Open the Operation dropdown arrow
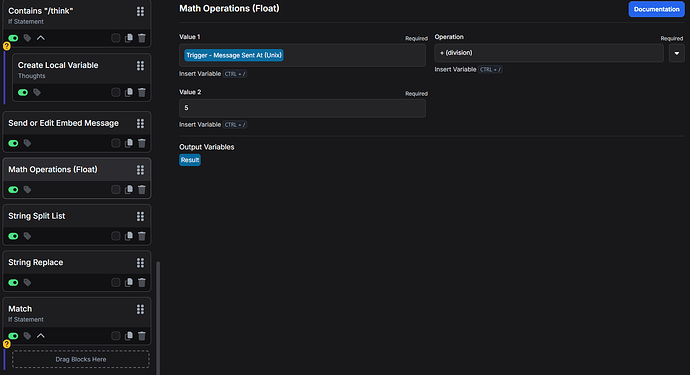The height and width of the screenshot is (375, 690). click(x=676, y=53)
